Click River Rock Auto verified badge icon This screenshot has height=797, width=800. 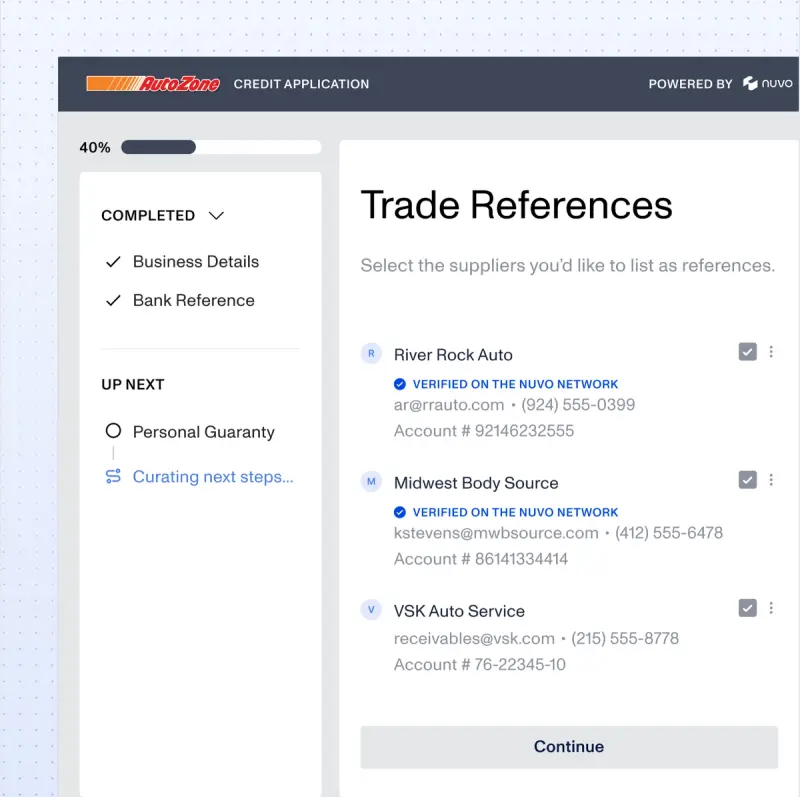(400, 384)
